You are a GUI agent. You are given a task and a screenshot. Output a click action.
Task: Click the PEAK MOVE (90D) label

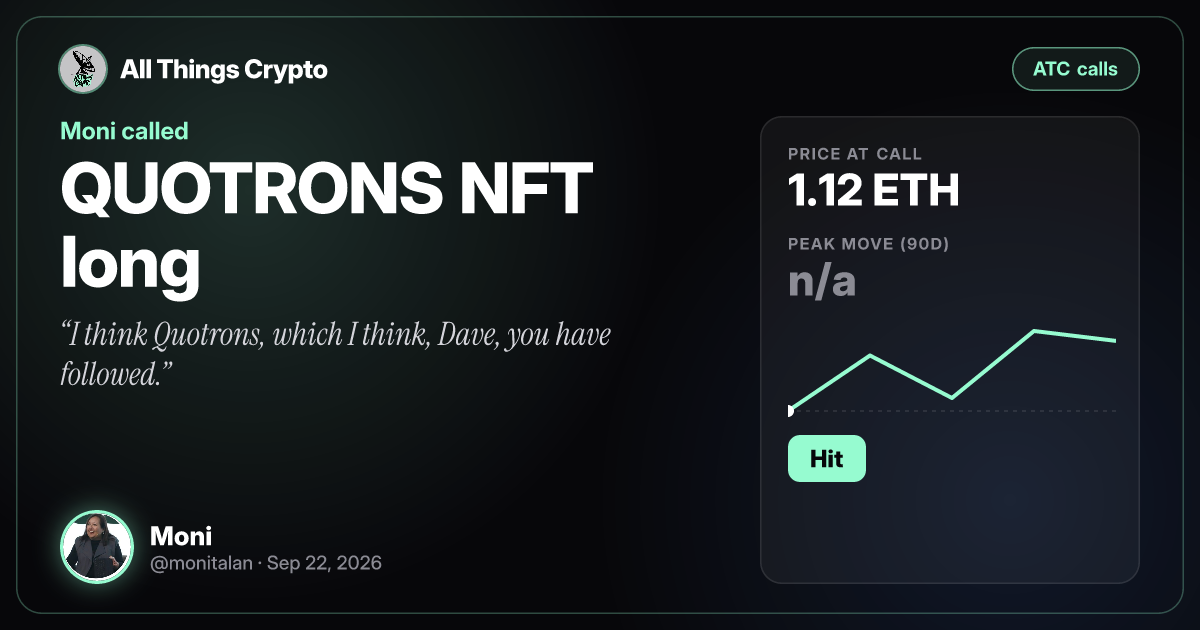pyautogui.click(x=866, y=244)
